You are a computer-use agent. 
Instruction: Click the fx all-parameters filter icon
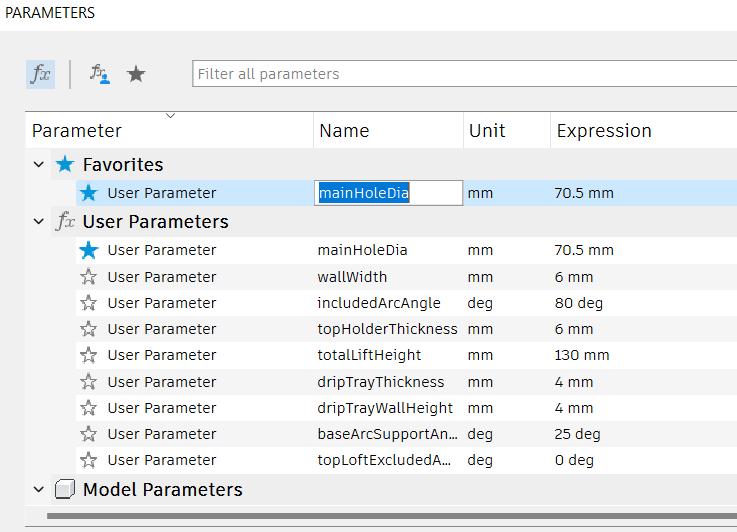click(x=40, y=74)
